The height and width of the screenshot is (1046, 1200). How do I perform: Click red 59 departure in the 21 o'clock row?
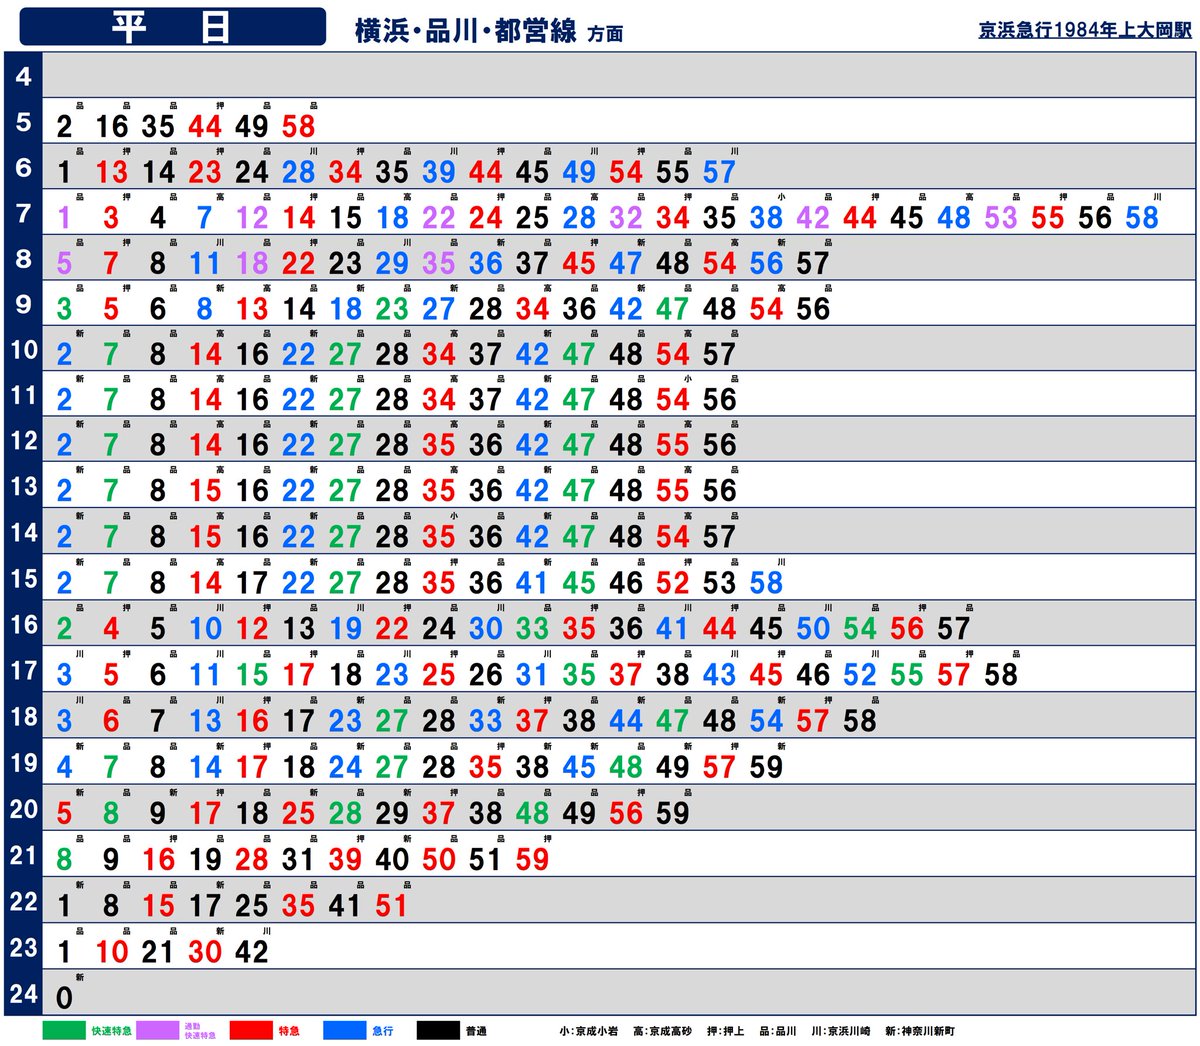(532, 859)
